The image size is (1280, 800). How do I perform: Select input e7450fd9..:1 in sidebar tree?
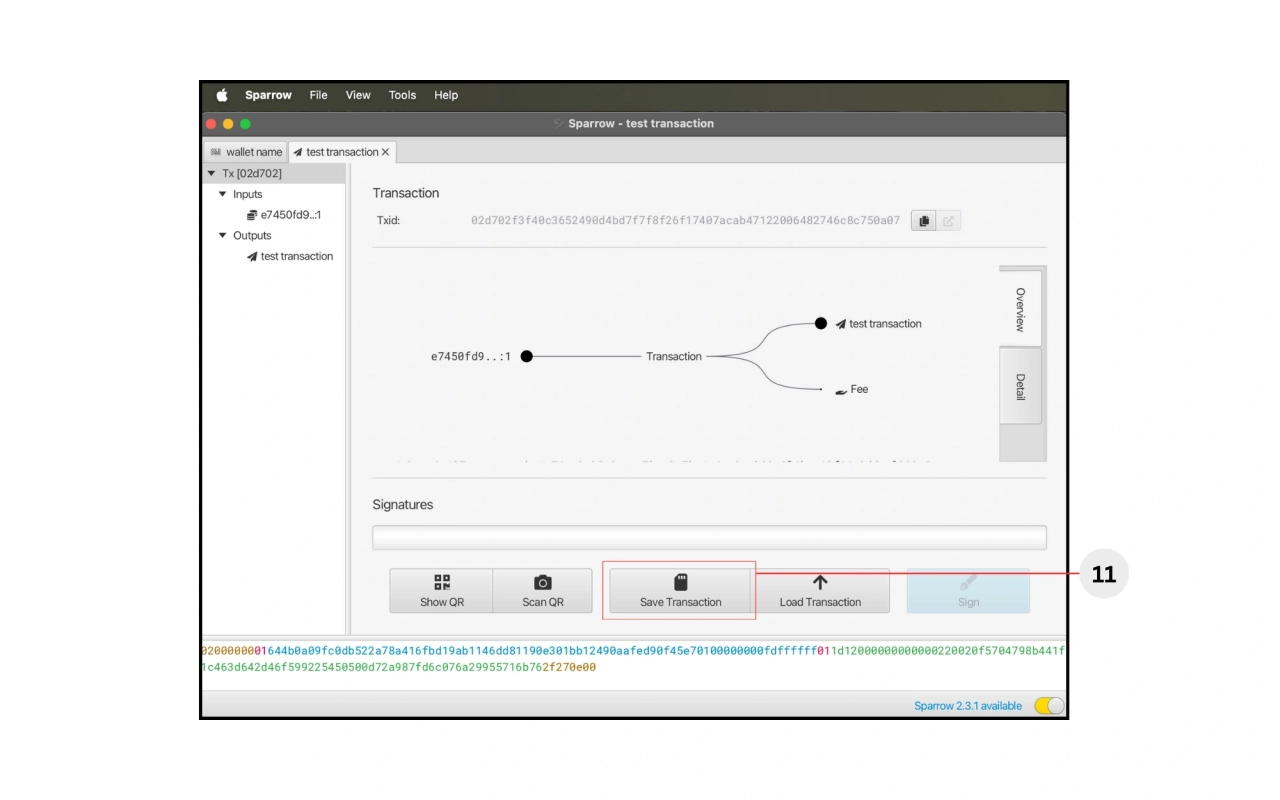tap(284, 215)
